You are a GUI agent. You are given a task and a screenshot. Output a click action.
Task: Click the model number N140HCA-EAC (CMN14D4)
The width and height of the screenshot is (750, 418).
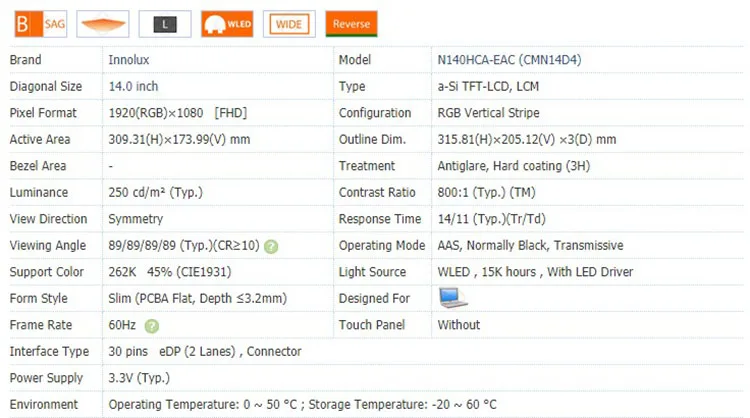[x=509, y=60]
